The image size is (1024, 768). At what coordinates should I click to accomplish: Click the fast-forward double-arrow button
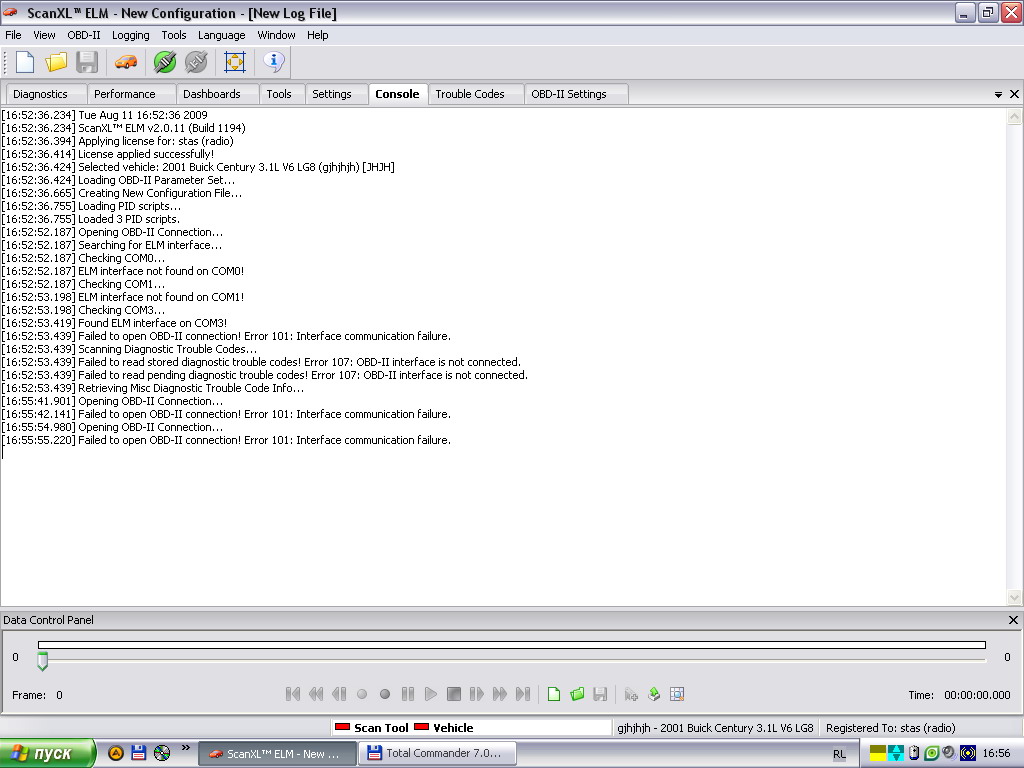pyautogui.click(x=500, y=694)
